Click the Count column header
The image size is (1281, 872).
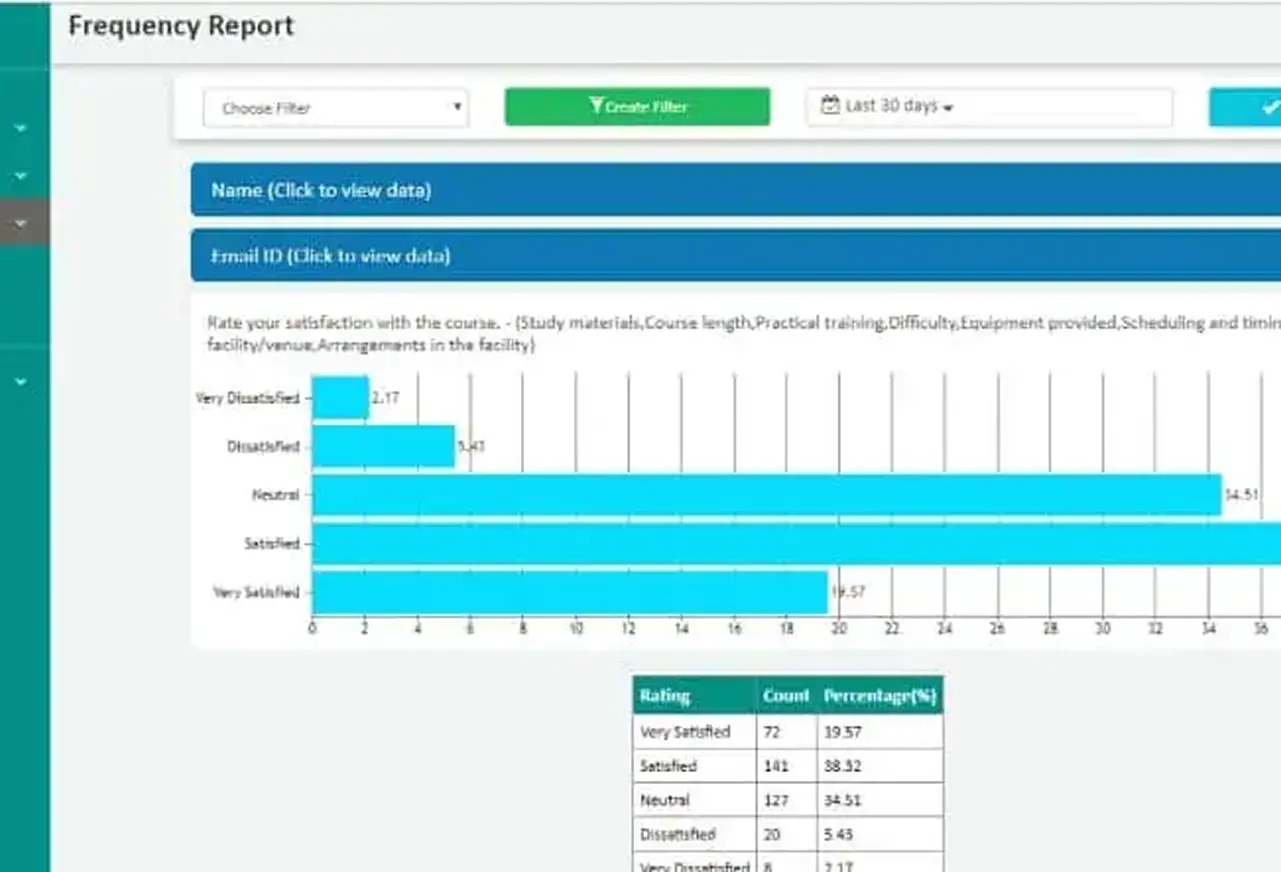(786, 696)
